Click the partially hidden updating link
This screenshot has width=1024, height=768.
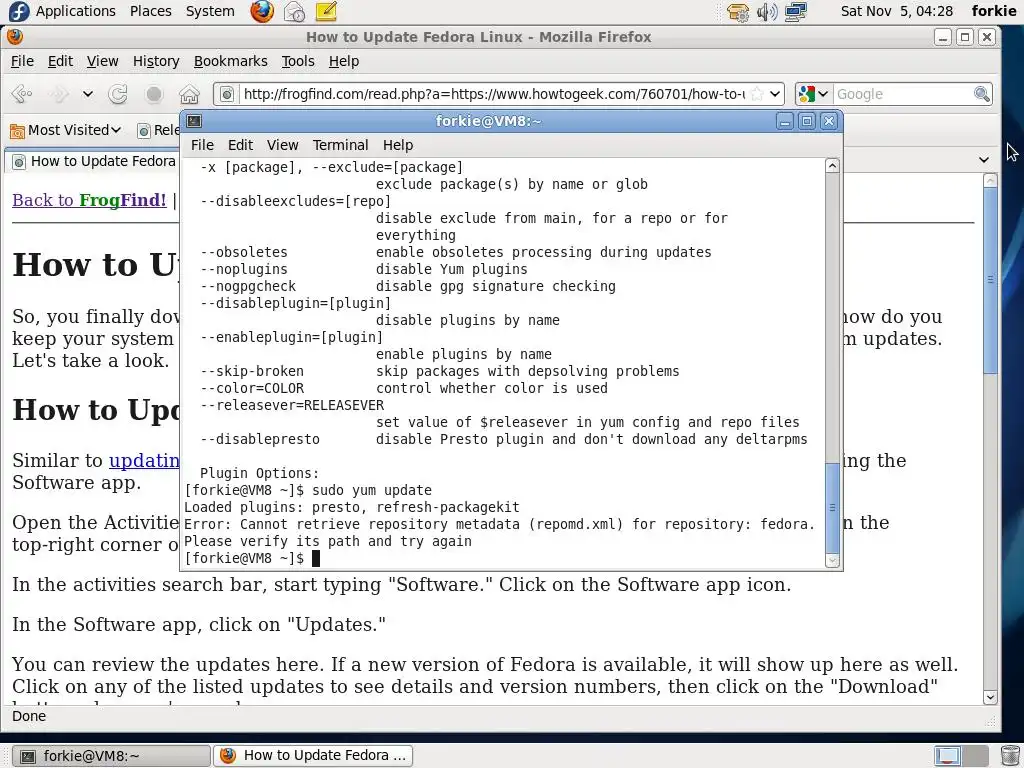coord(144,460)
